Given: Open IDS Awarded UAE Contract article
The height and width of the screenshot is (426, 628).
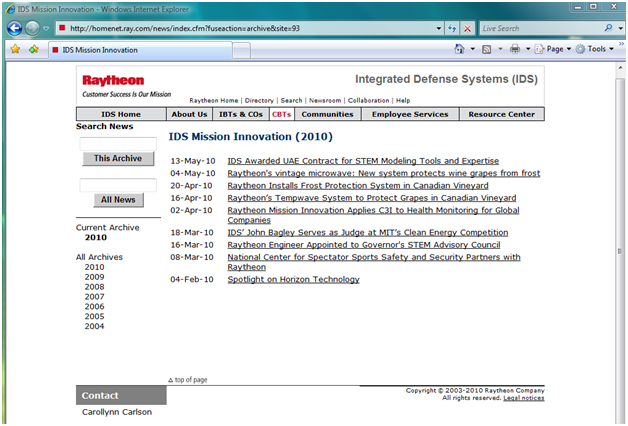Looking at the screenshot, I should 363,161.
